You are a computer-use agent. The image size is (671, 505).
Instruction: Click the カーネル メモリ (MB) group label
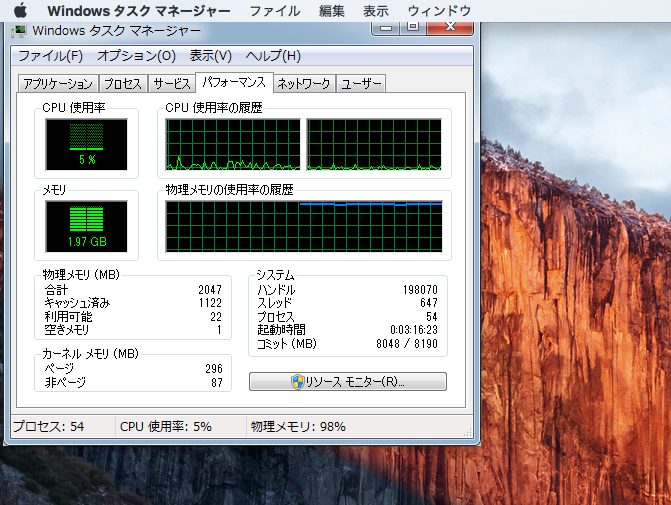[90, 354]
